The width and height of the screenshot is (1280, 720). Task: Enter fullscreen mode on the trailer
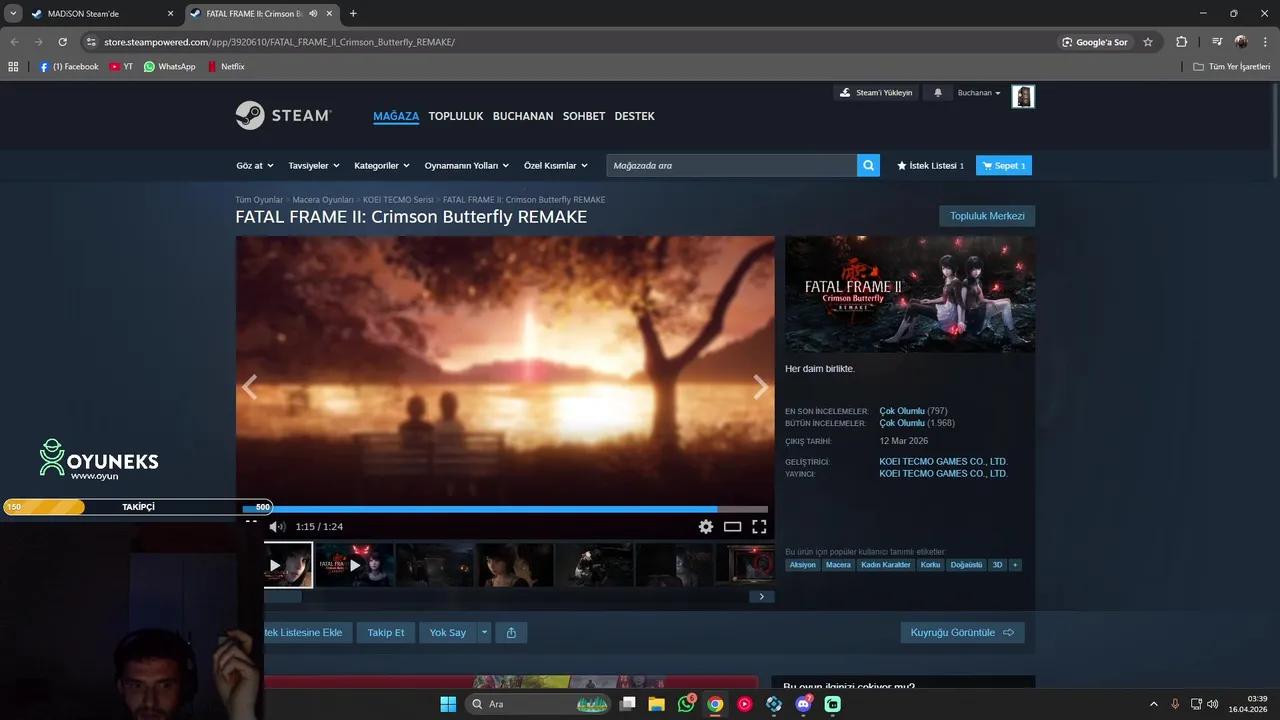759,526
